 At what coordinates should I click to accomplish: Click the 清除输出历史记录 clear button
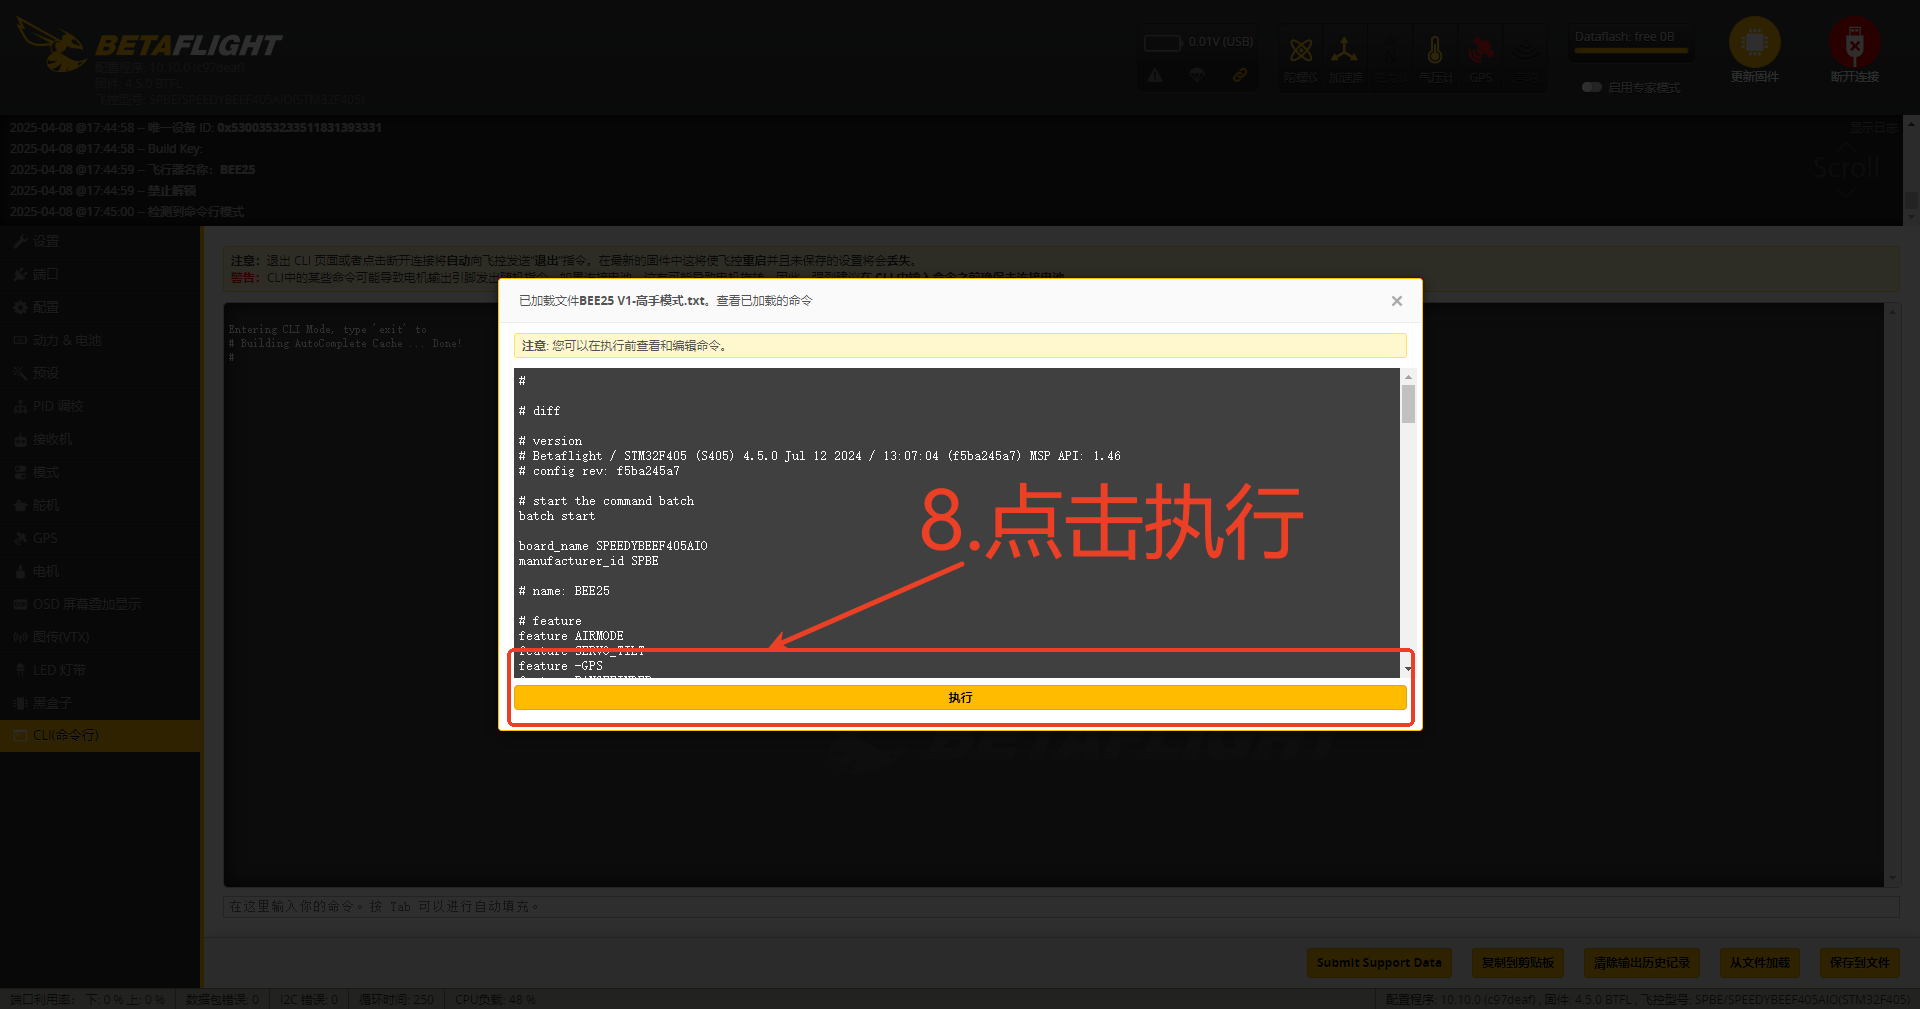(1642, 963)
